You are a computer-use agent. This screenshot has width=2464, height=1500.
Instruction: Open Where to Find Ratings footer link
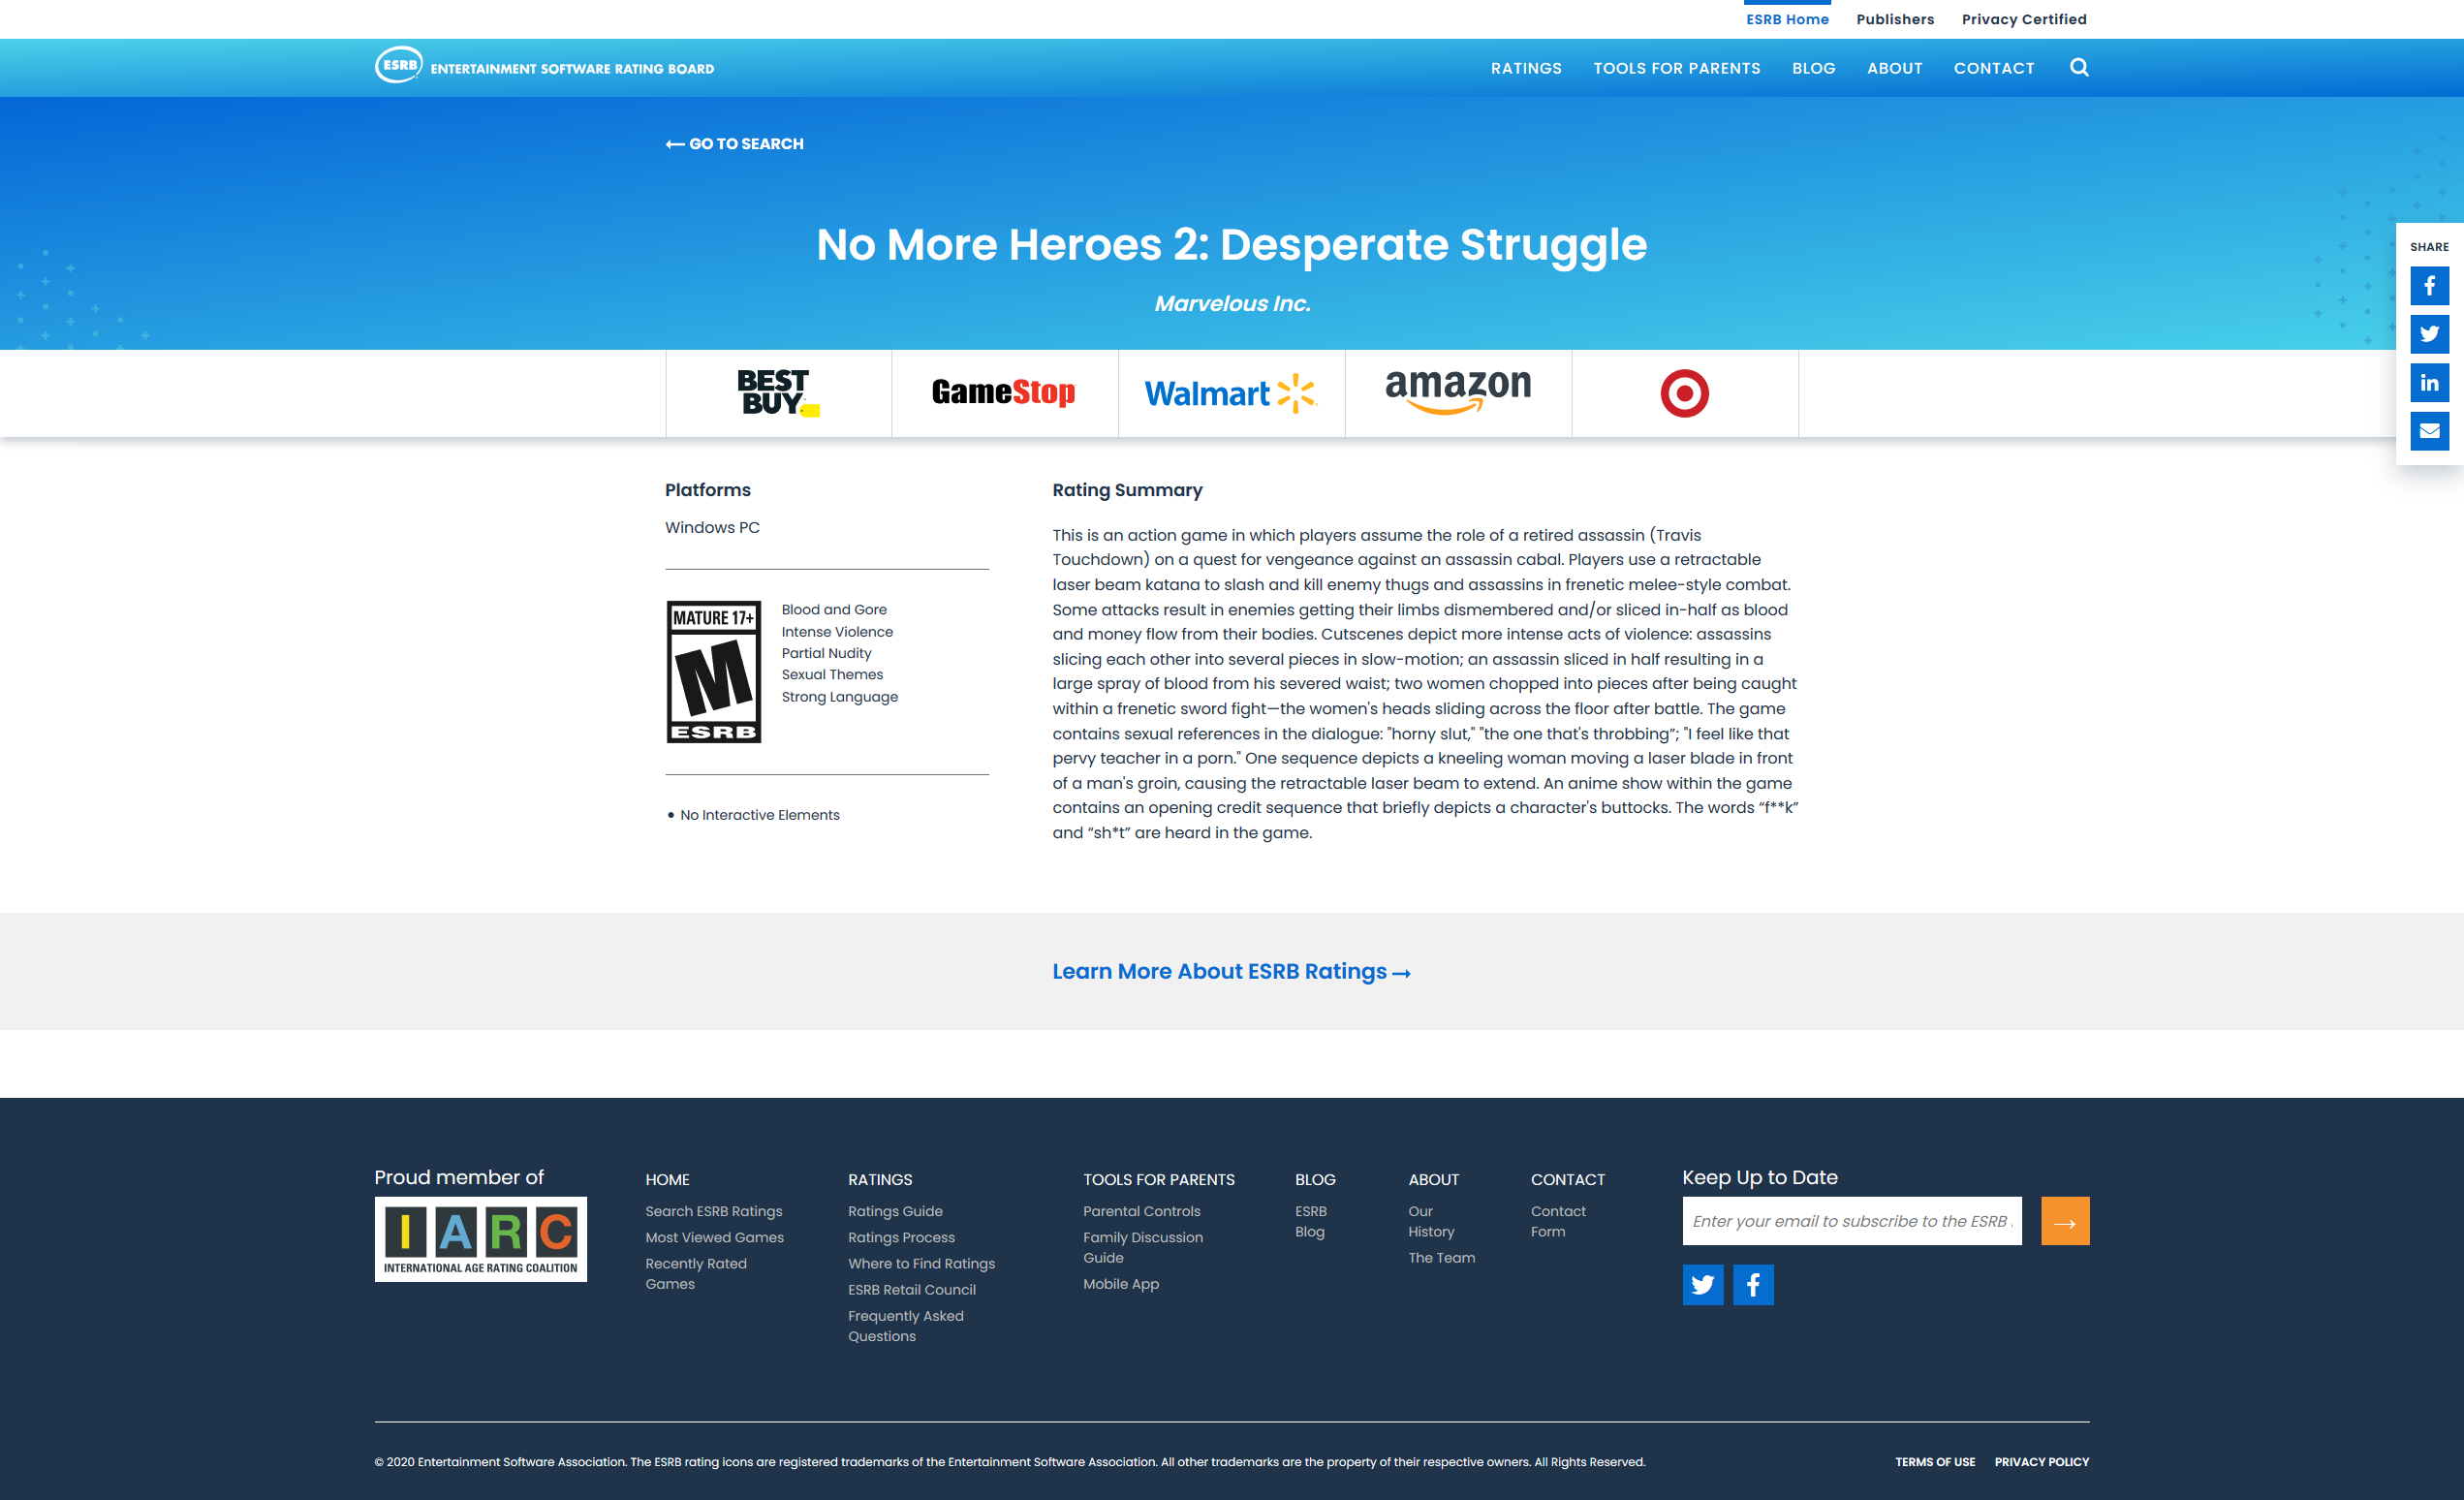tap(921, 1263)
